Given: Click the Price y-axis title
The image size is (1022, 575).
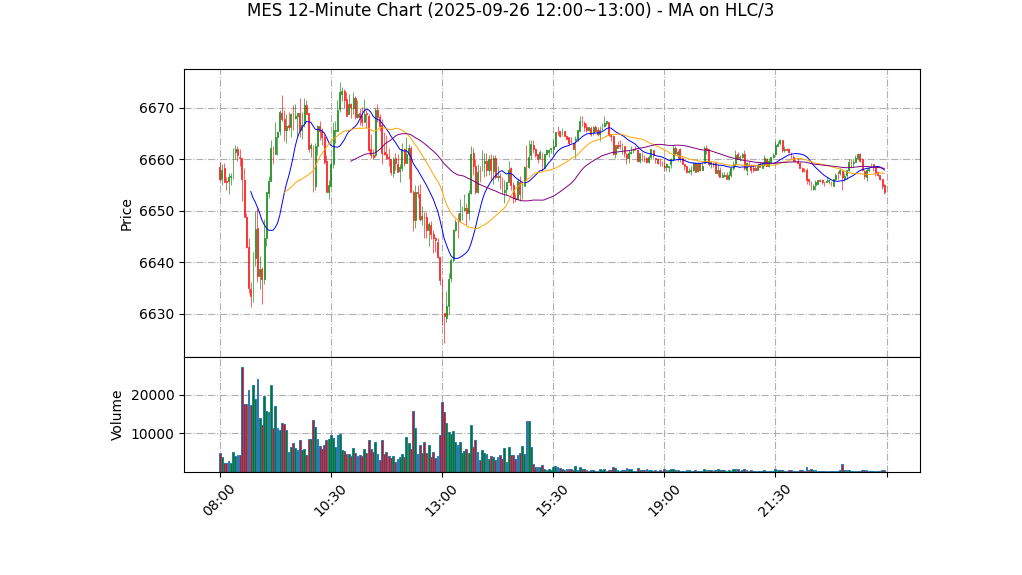Looking at the screenshot, I should coord(126,215).
